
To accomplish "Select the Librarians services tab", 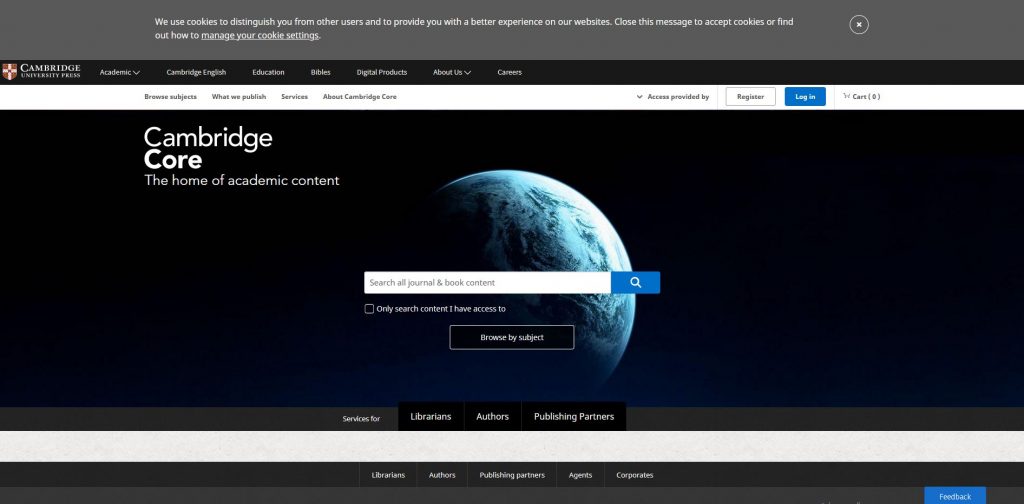I will (x=431, y=417).
